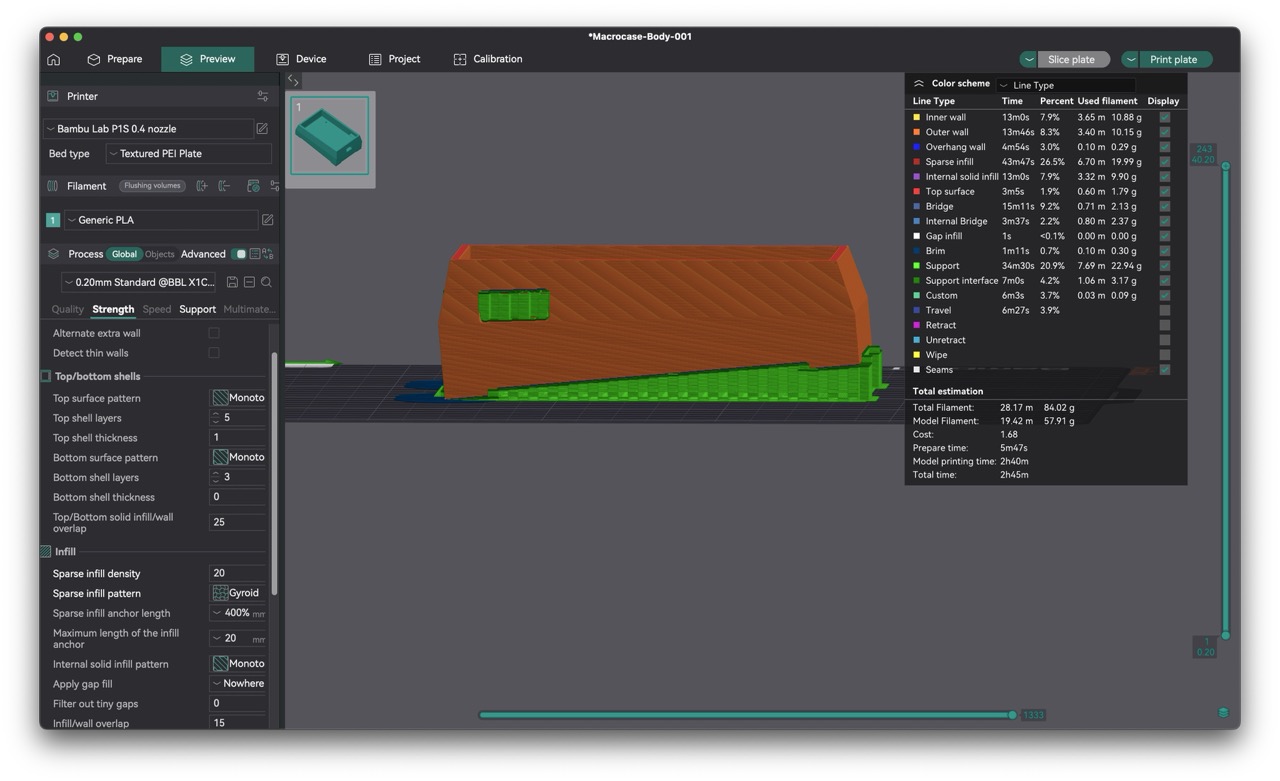Toggle the Advanced settings switch
The width and height of the screenshot is (1280, 781).
[x=240, y=254]
